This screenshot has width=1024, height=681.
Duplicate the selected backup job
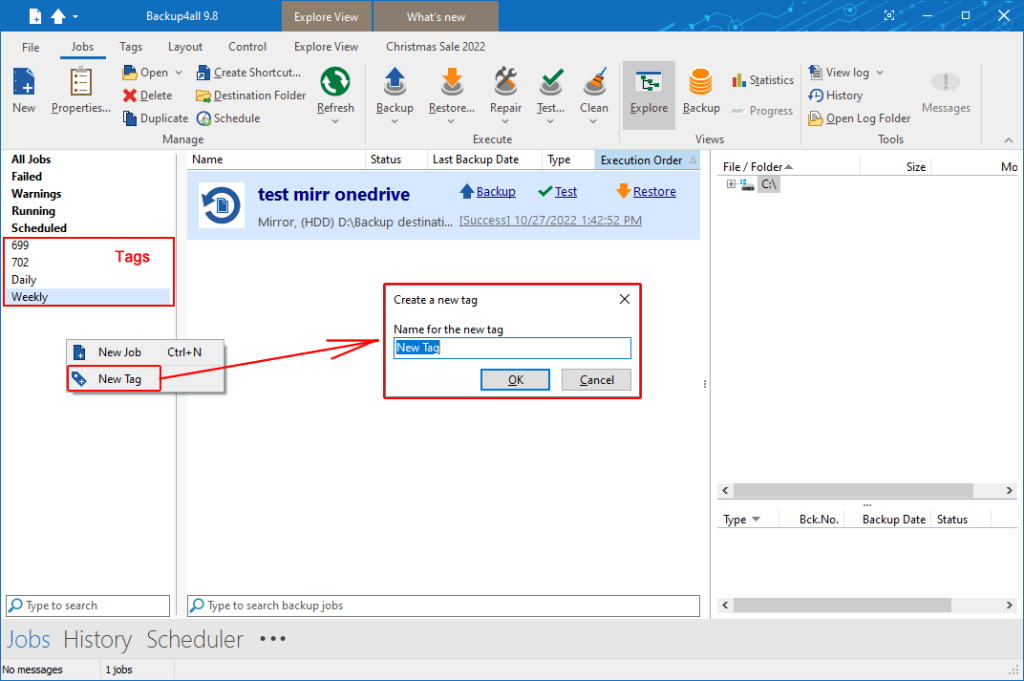(155, 118)
